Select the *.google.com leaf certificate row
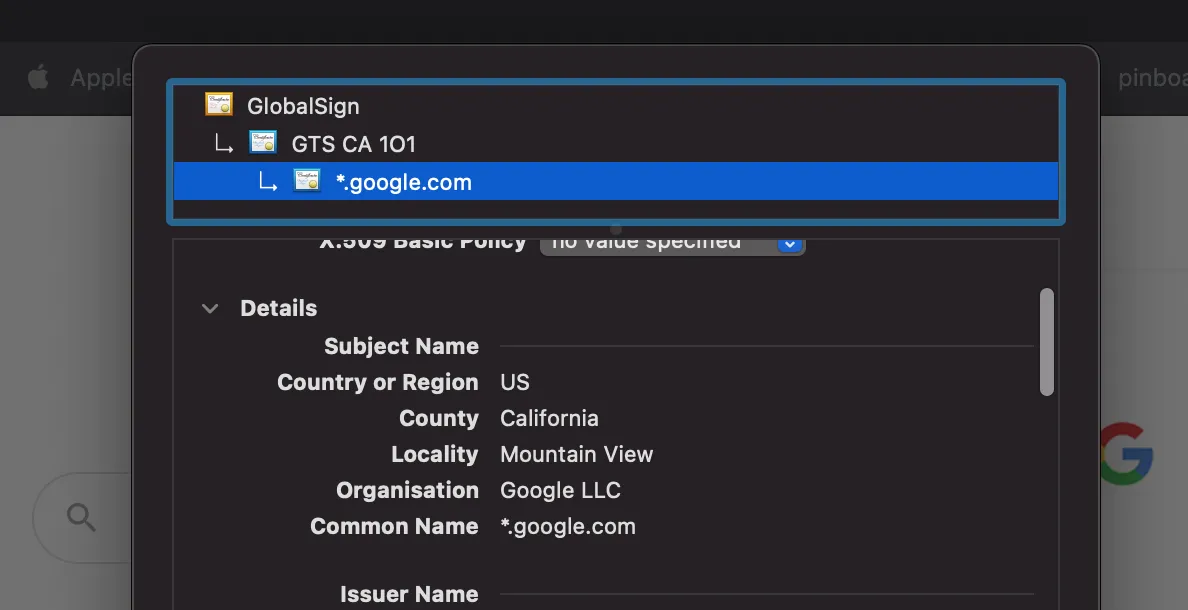The width and height of the screenshot is (1188, 610). coord(615,181)
